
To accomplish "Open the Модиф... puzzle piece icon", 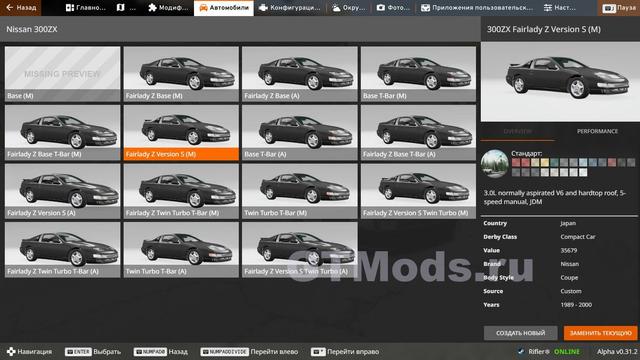I will (152, 8).
